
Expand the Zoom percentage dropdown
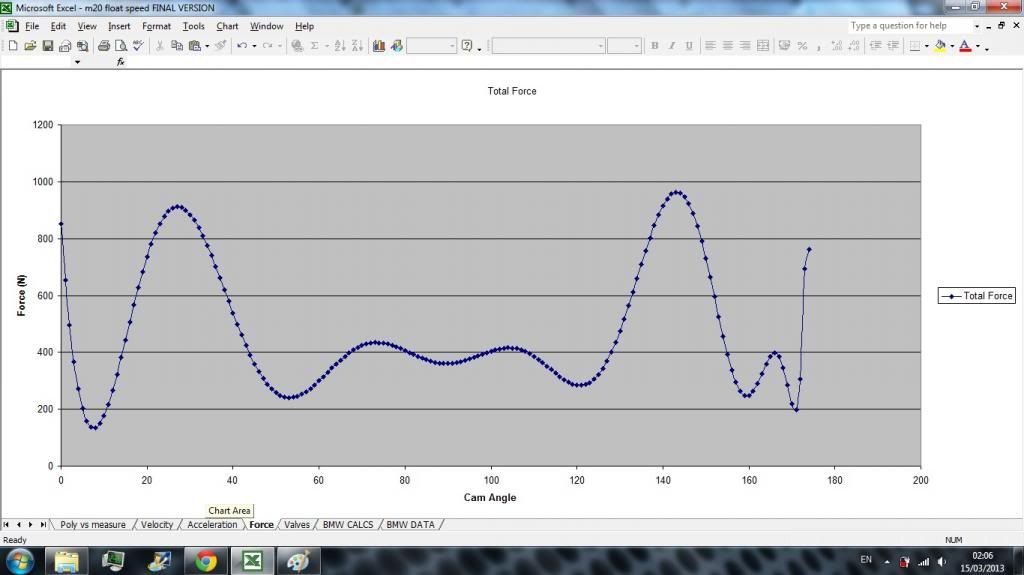[452, 46]
